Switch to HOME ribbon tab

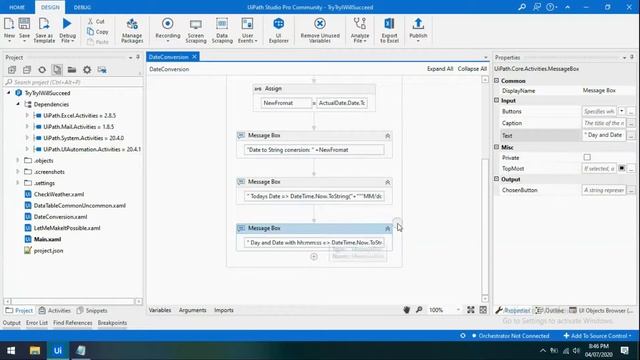pos(17,7)
